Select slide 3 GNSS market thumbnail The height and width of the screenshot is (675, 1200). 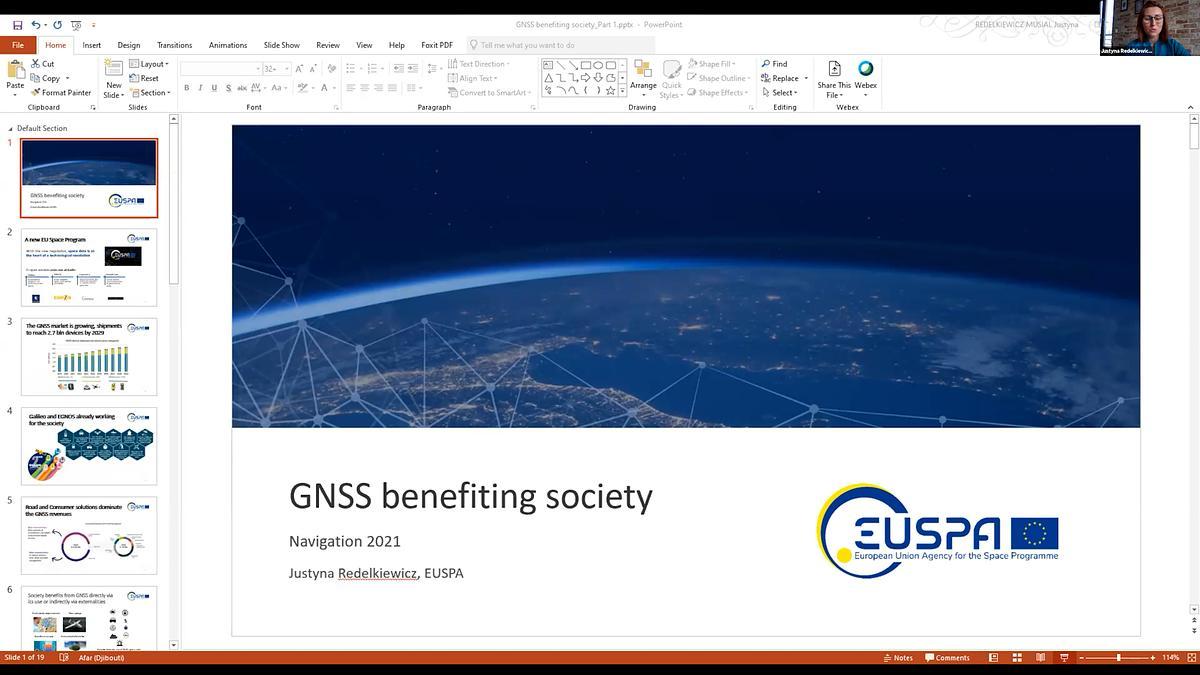click(89, 356)
